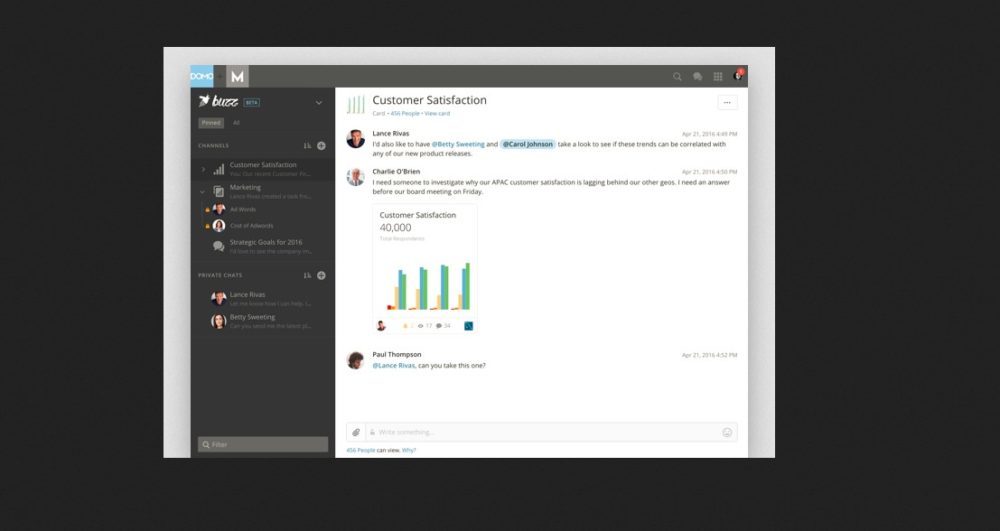Click the DOMO logo
This screenshot has height=531, width=1000.
[x=202, y=76]
